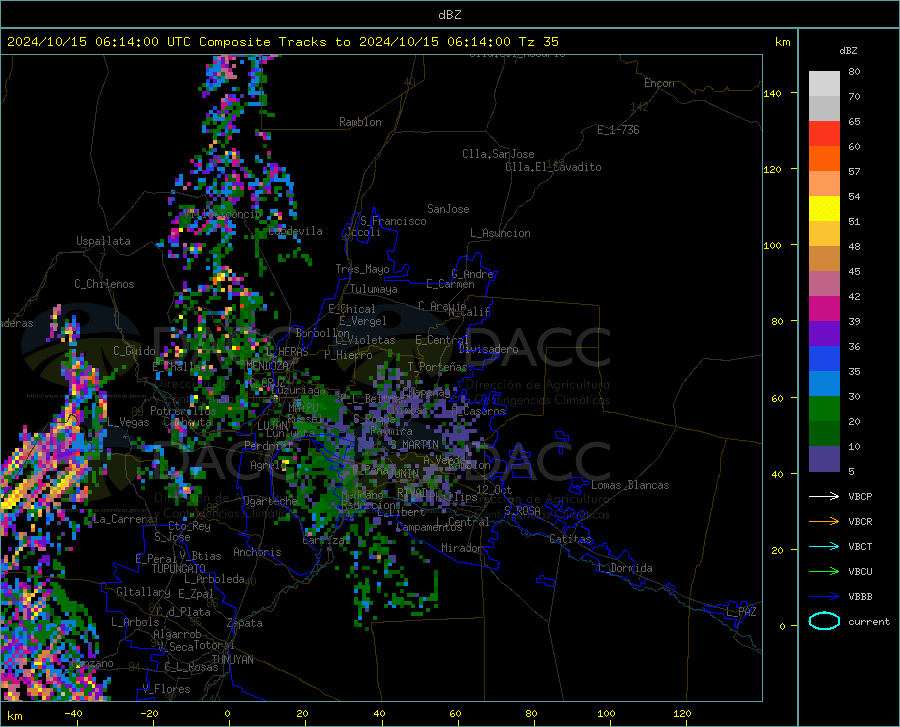Screen dimensions: 900x727
Task: Click the 'L_Asuncion' map label
Action: tap(500, 233)
